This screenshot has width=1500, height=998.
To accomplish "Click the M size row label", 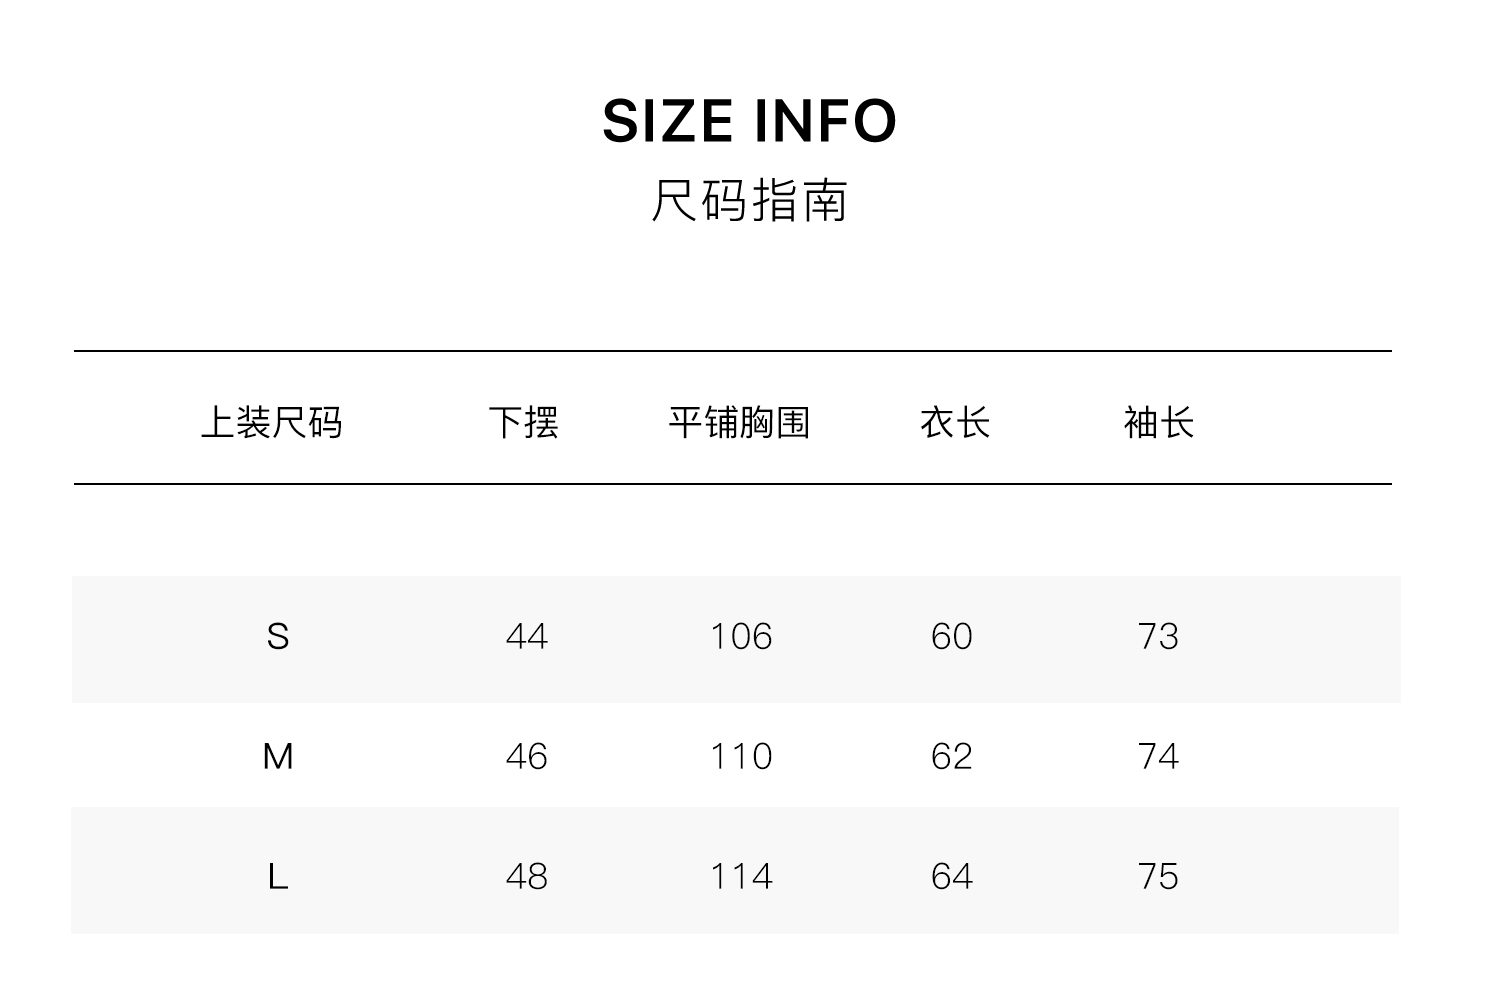I will click(x=278, y=757).
